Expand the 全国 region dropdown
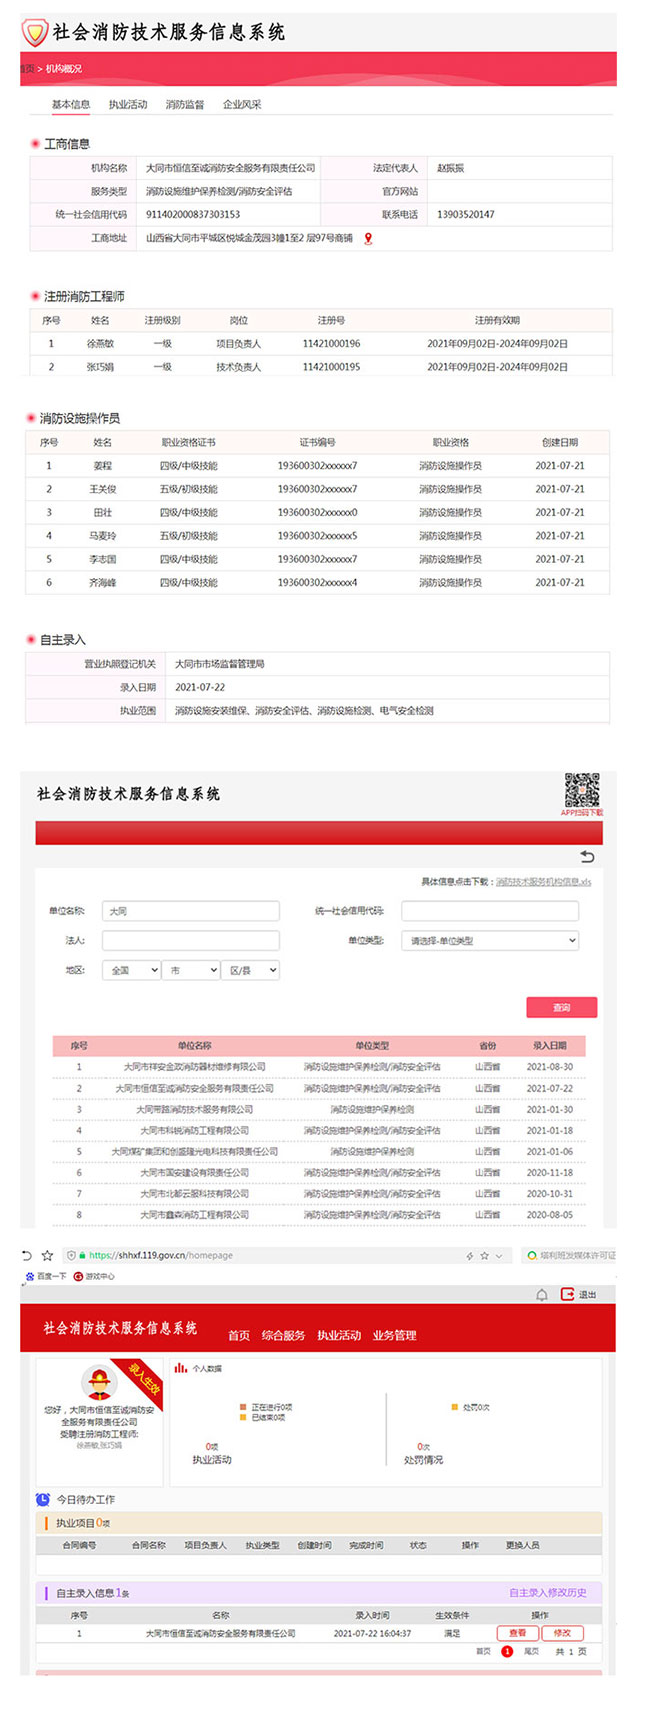The height and width of the screenshot is (1715, 650). [x=131, y=970]
